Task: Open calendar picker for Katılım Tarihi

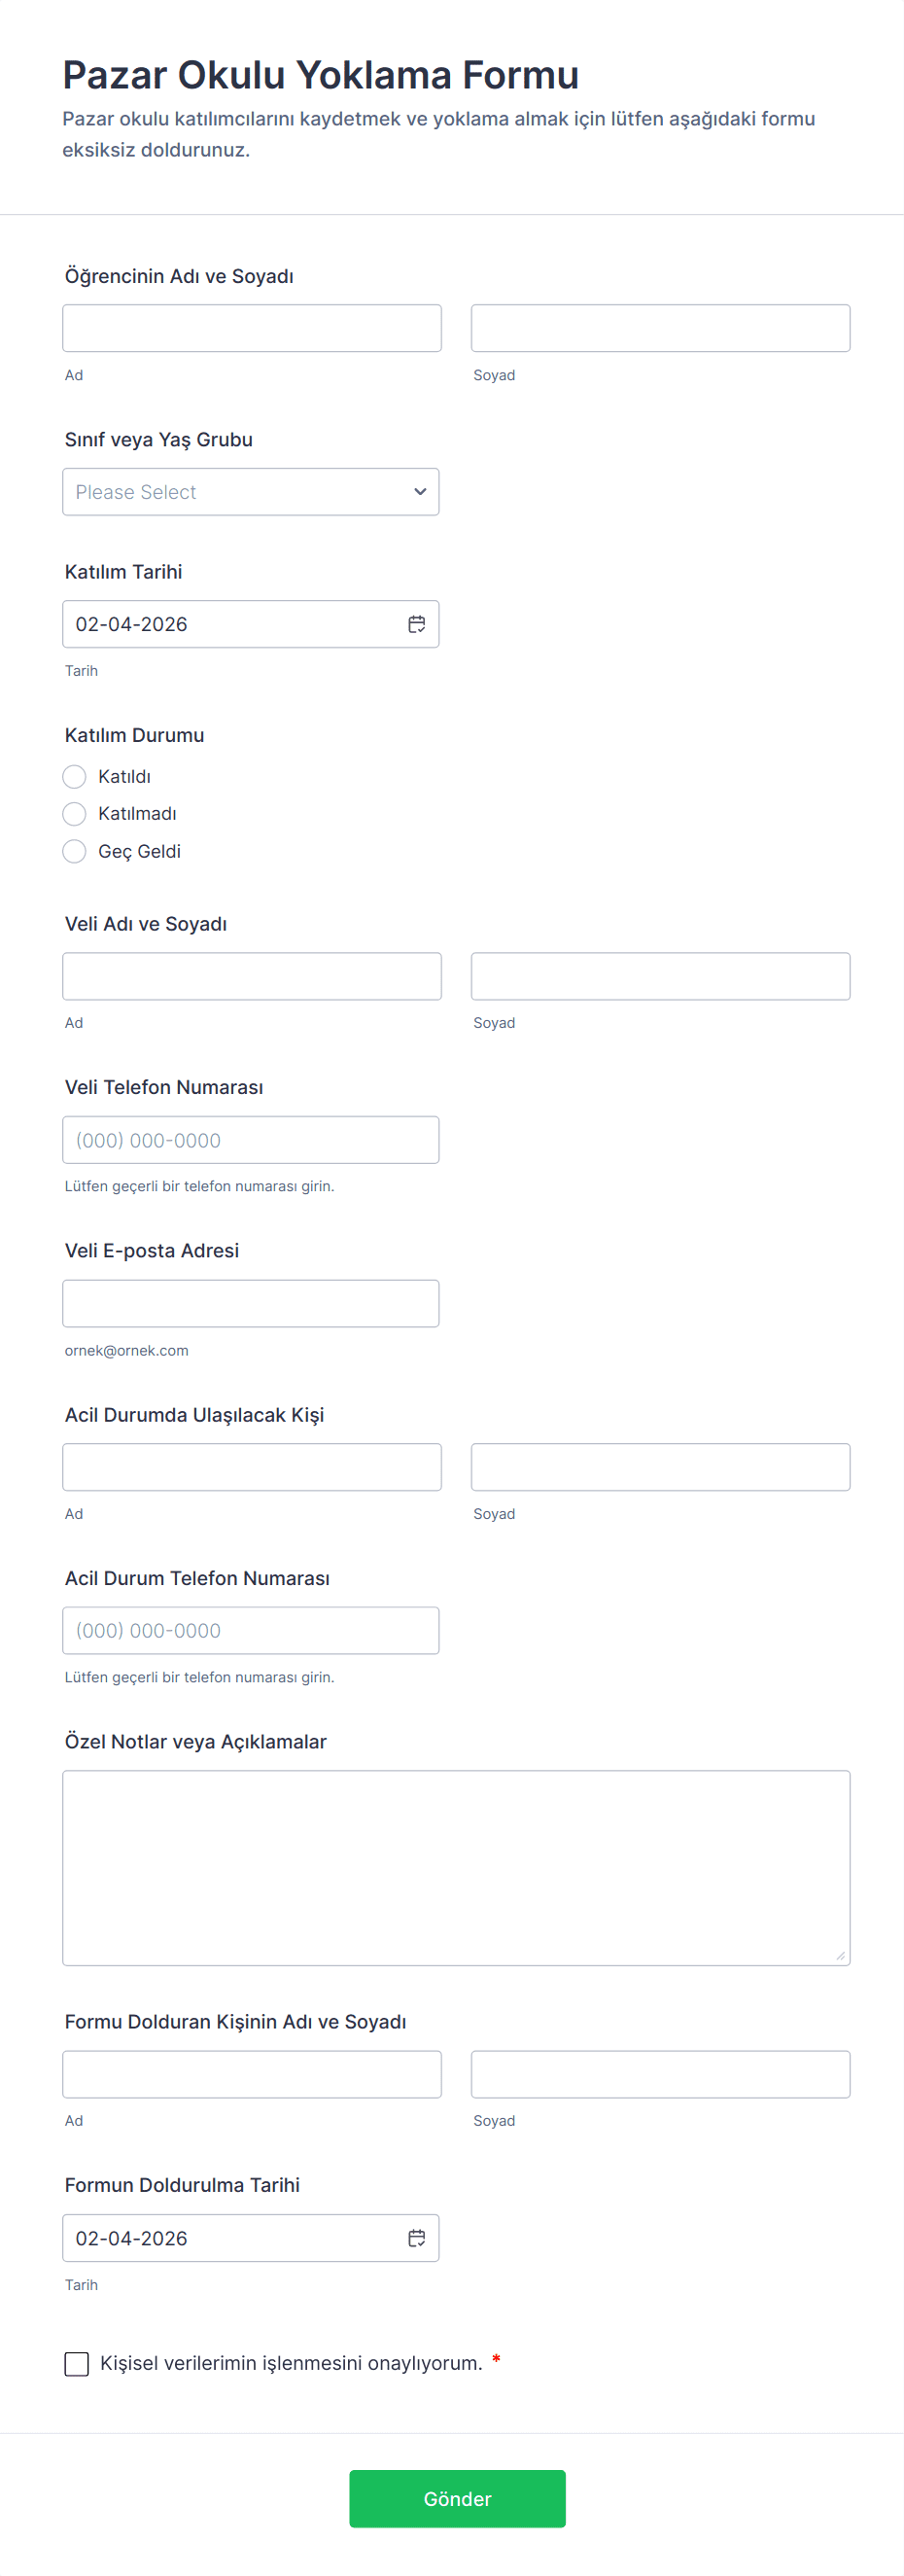Action: tap(417, 624)
